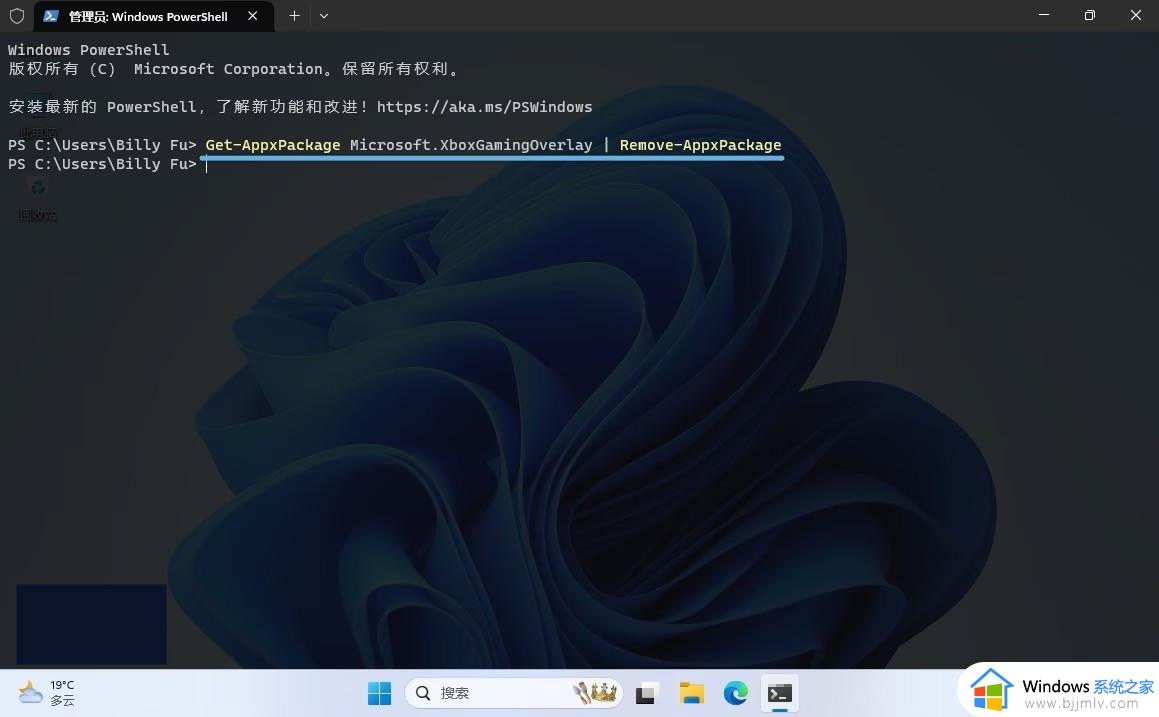Expand the new tab profile dropdown arrow
Viewport: 1159px width, 717px height.
324,16
